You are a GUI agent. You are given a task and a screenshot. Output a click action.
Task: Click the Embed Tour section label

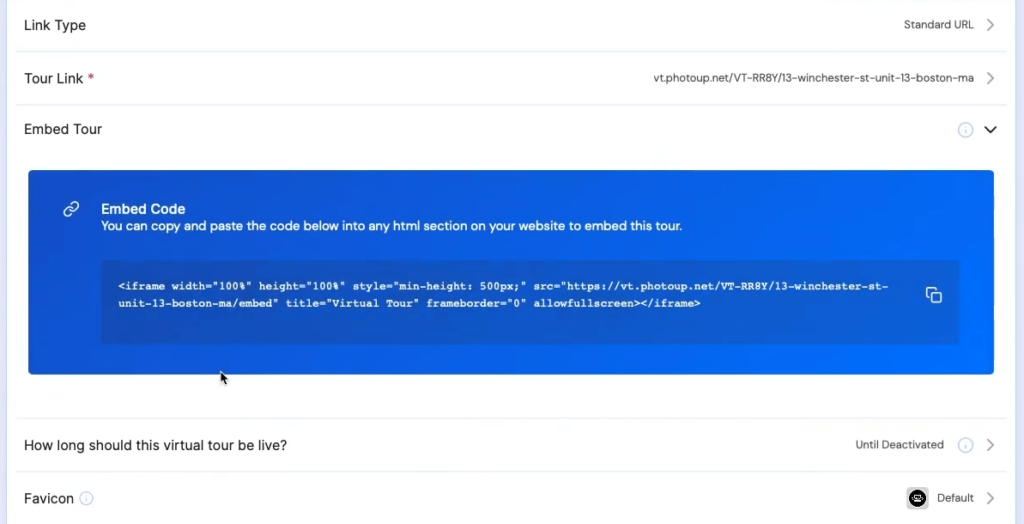point(63,129)
